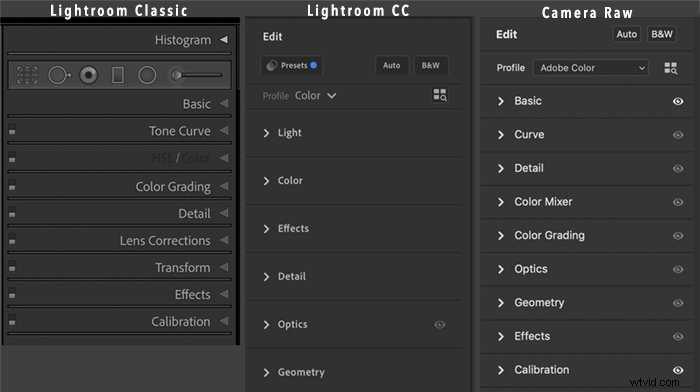Viewport: 700px width, 392px height.
Task: Toggle the Color Grading panel switch in Lightroom Classic
Action: (x=12, y=185)
